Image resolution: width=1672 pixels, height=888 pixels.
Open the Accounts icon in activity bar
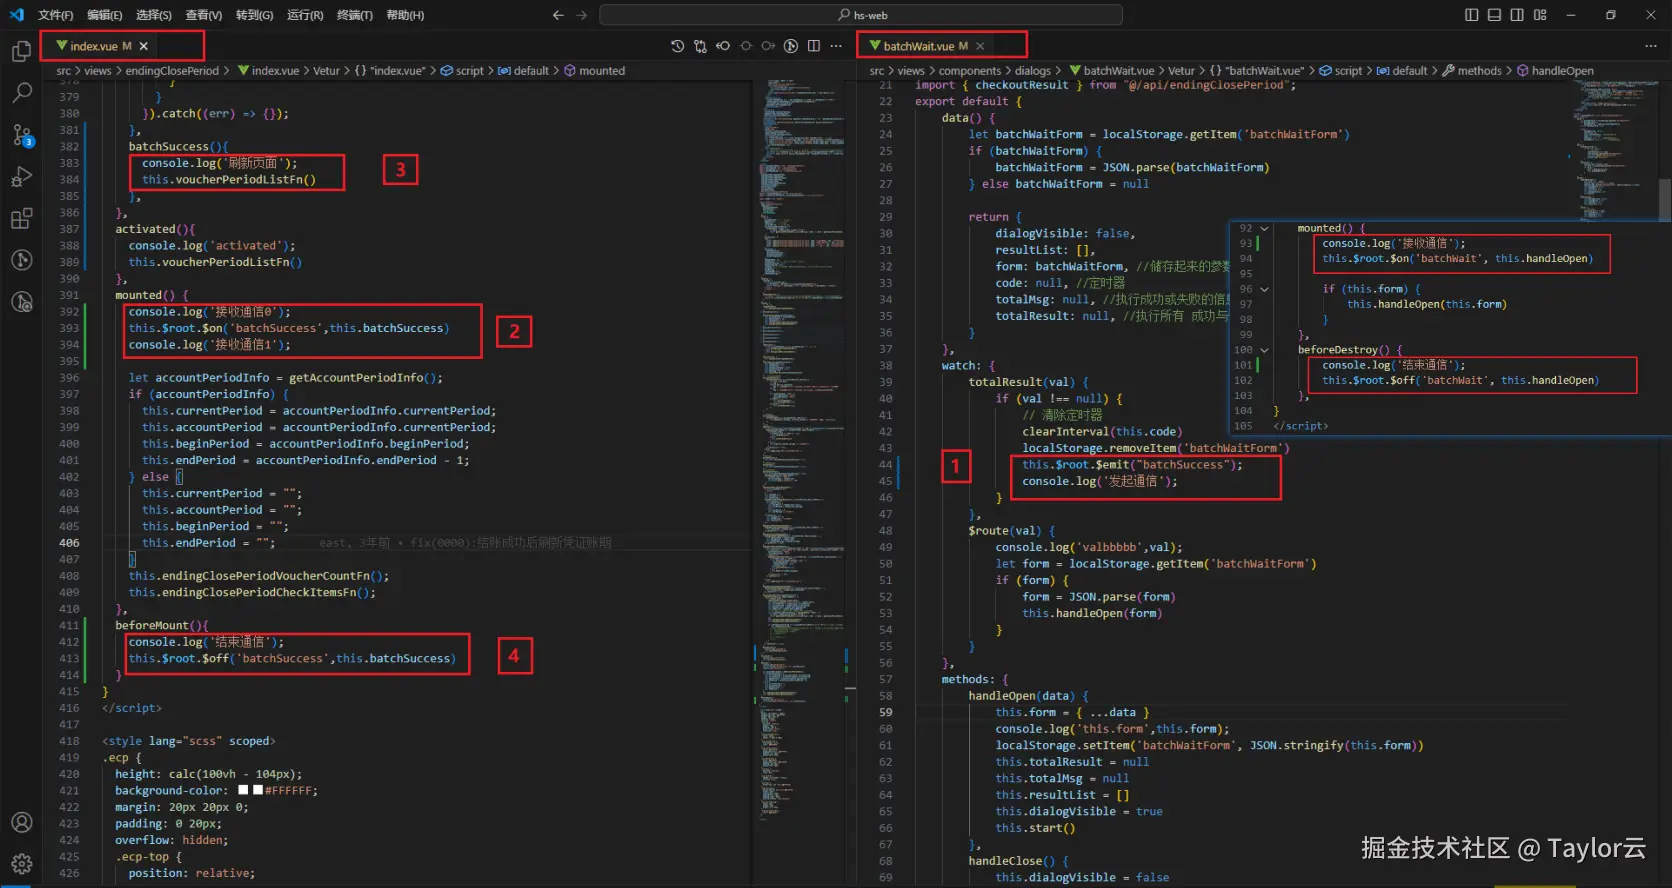[x=21, y=822]
